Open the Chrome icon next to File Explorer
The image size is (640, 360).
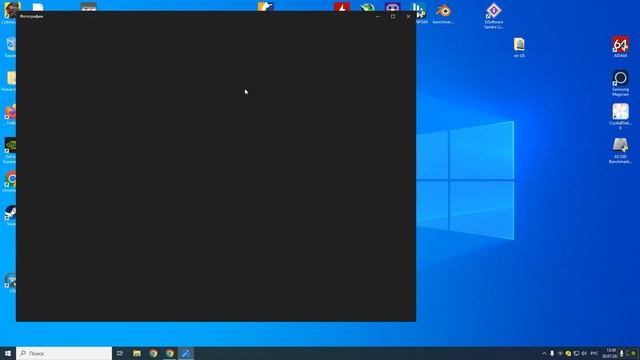[153, 353]
